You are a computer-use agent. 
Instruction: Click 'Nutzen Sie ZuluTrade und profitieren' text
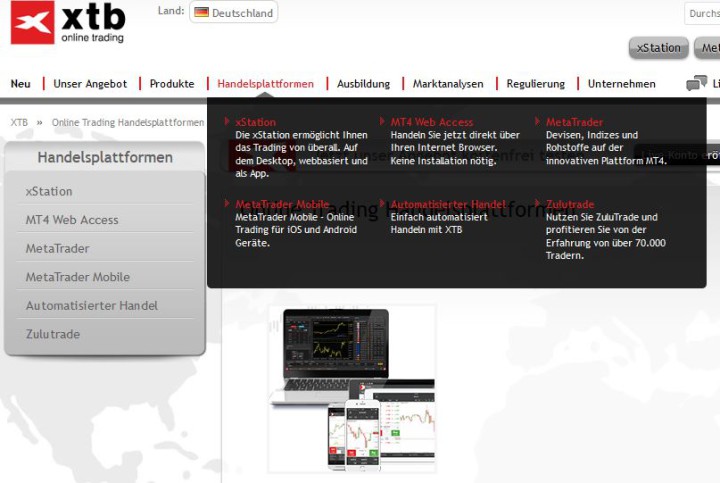[x=605, y=236]
